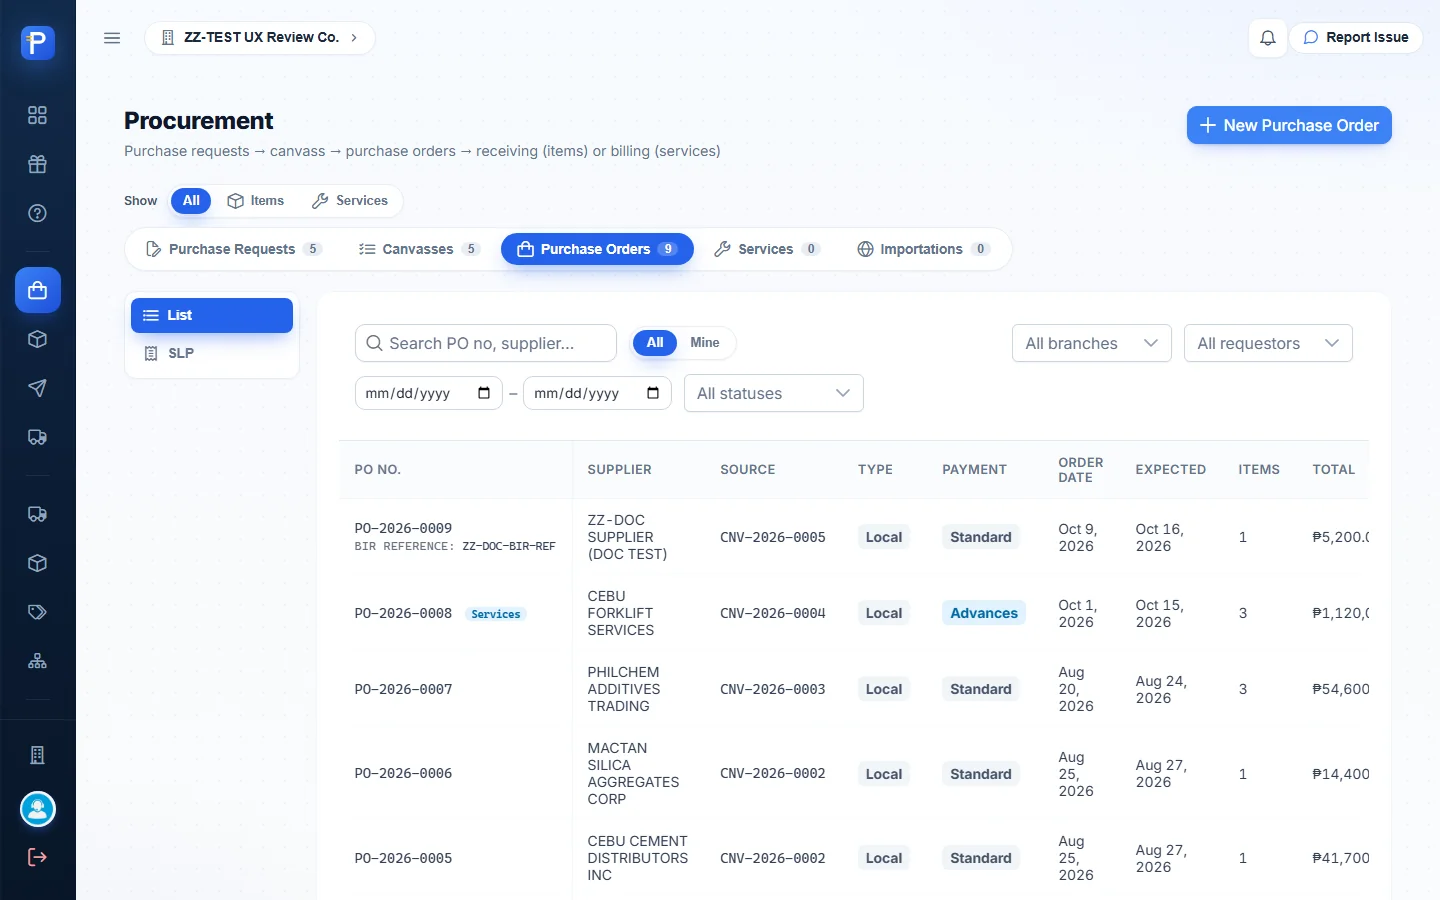Select All in the All/Mine toggle
1440x900 pixels.
tap(655, 343)
